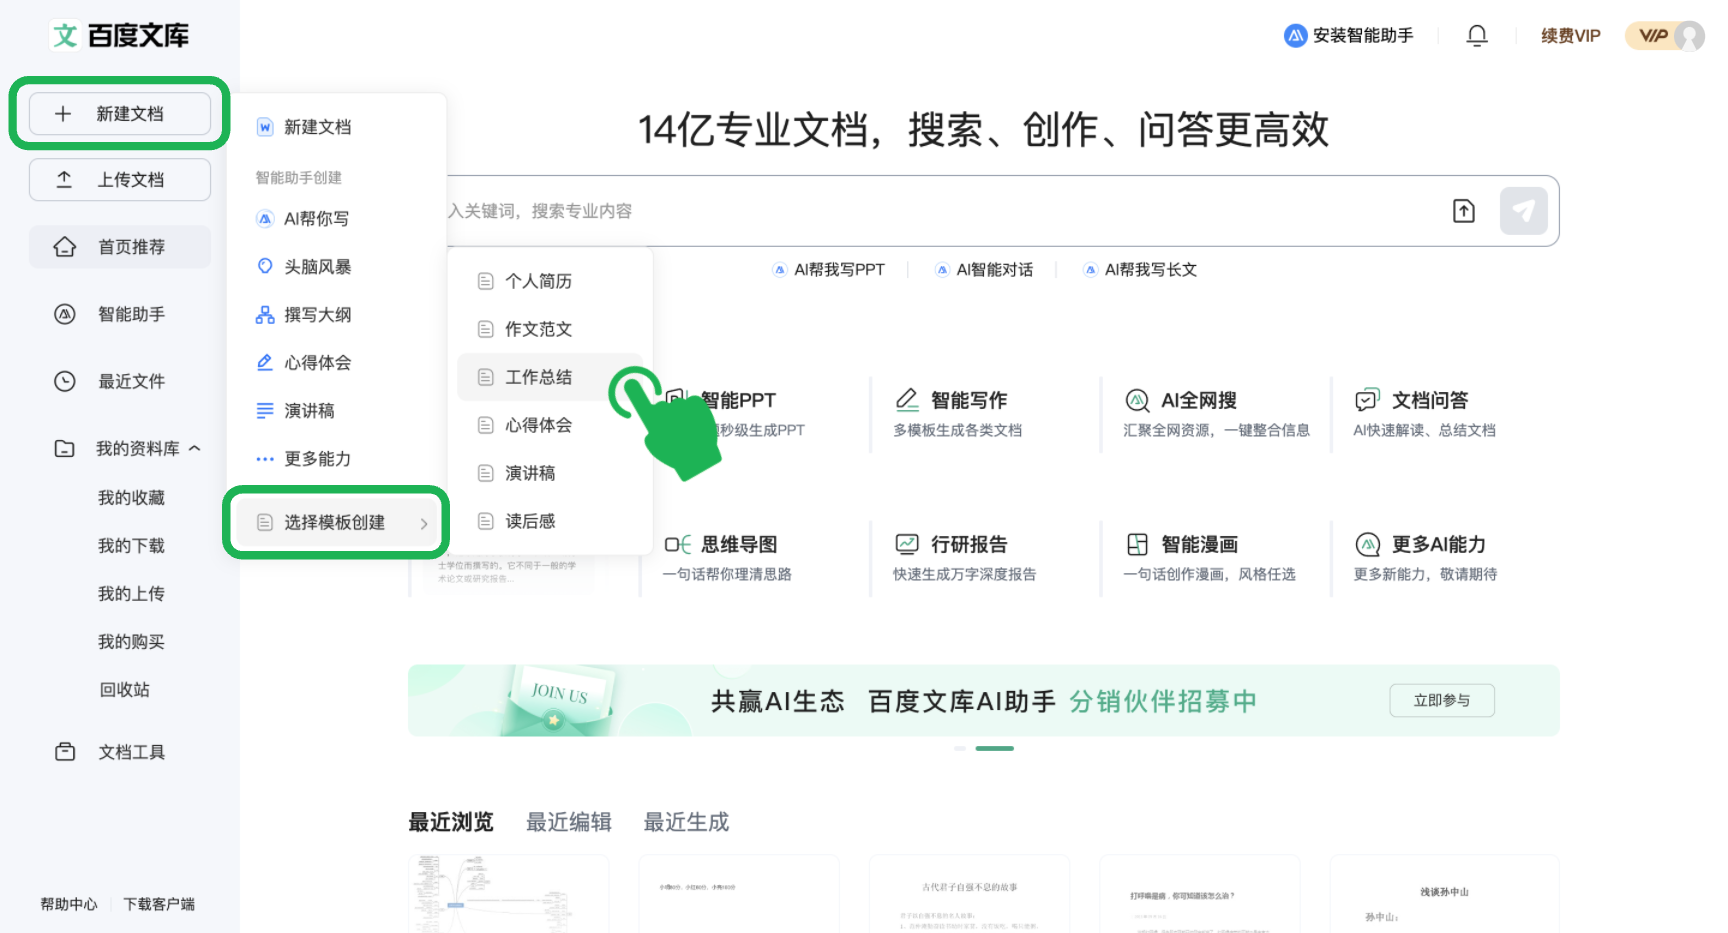Click the Baidu Wenku logo
The image size is (1728, 933).
pos(119,36)
